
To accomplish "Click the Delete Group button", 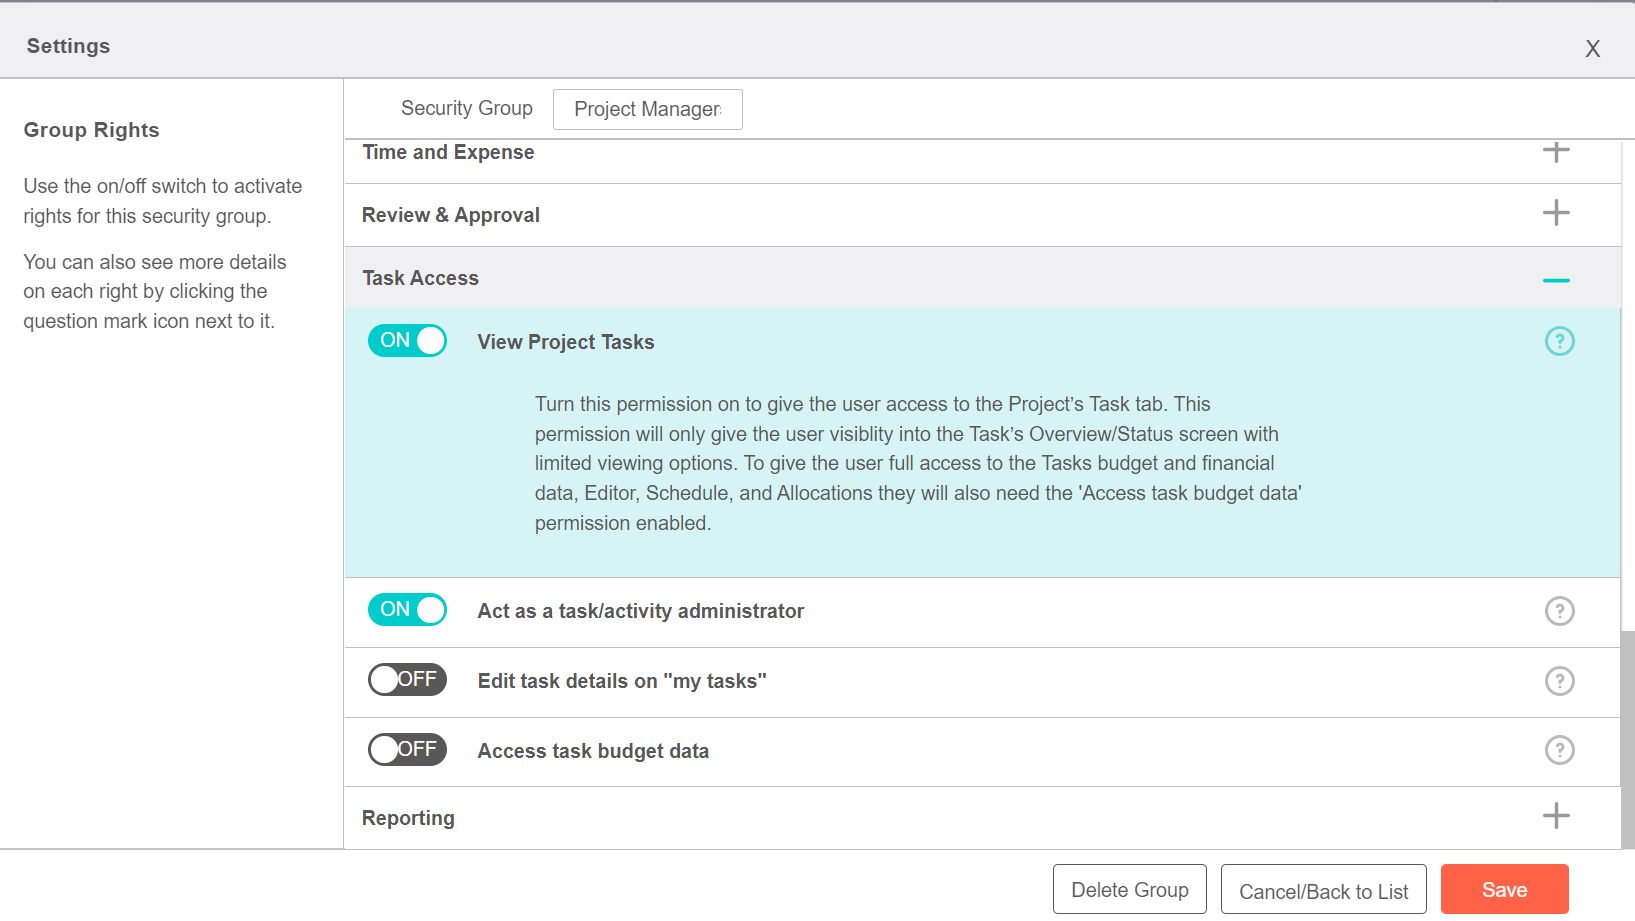I will click(x=1130, y=889).
